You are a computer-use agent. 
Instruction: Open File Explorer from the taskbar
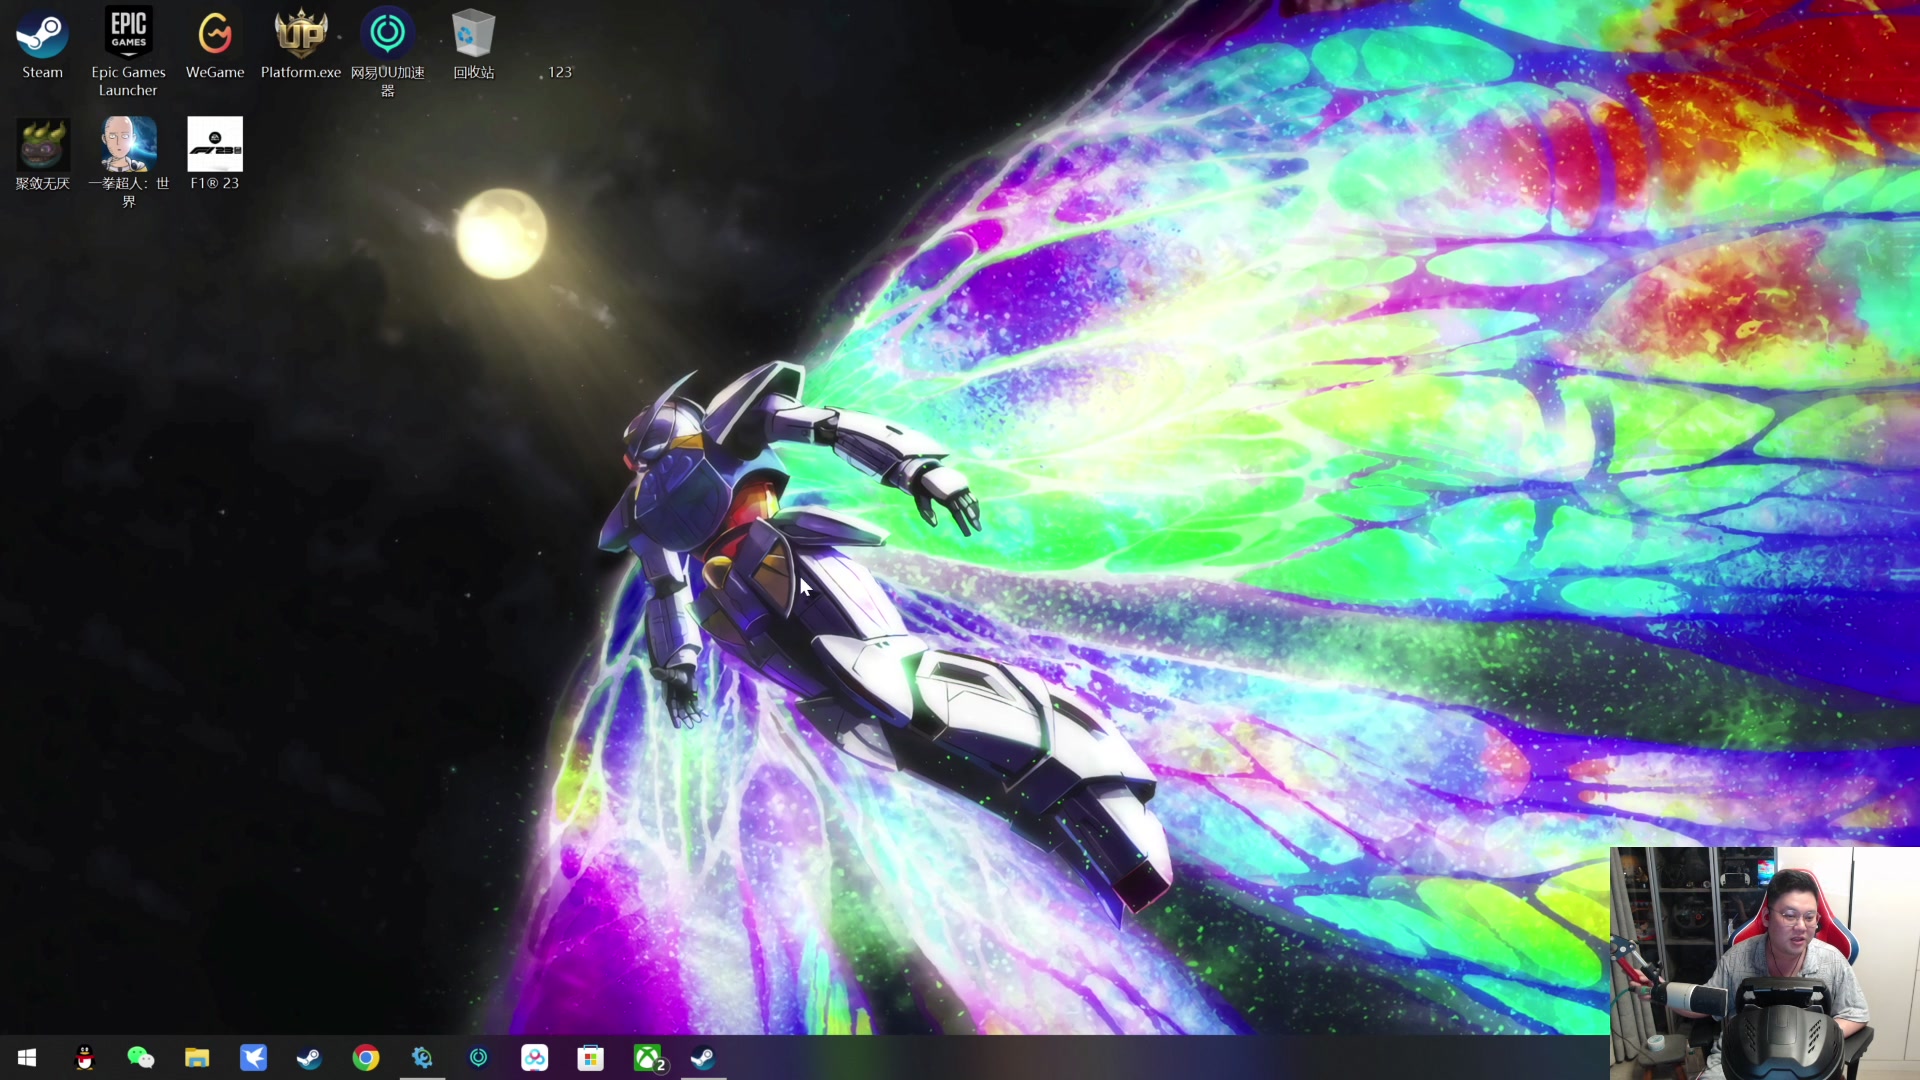point(197,1058)
